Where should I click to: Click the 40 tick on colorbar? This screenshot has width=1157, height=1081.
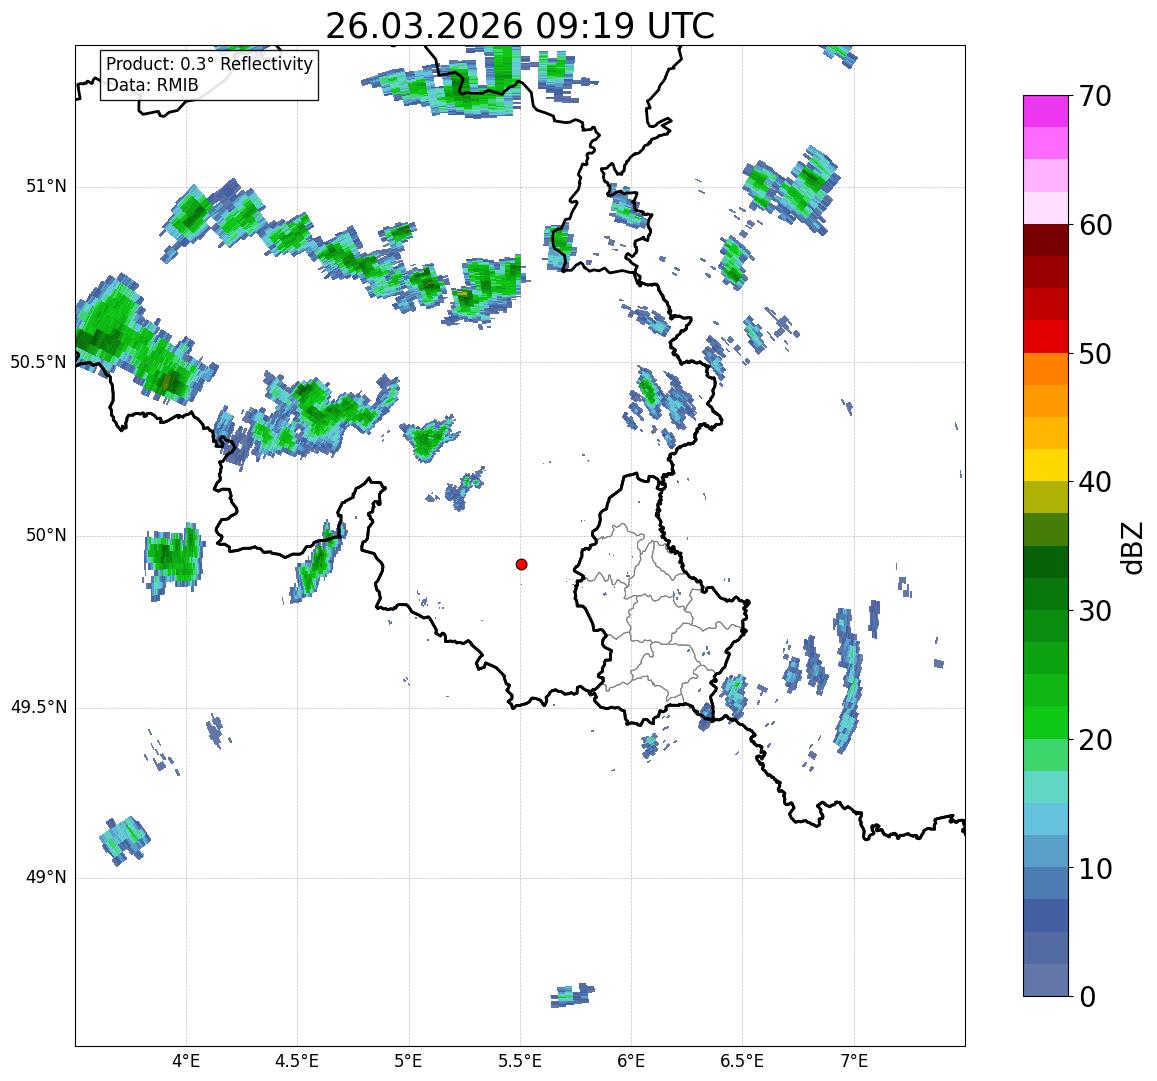tap(1094, 483)
